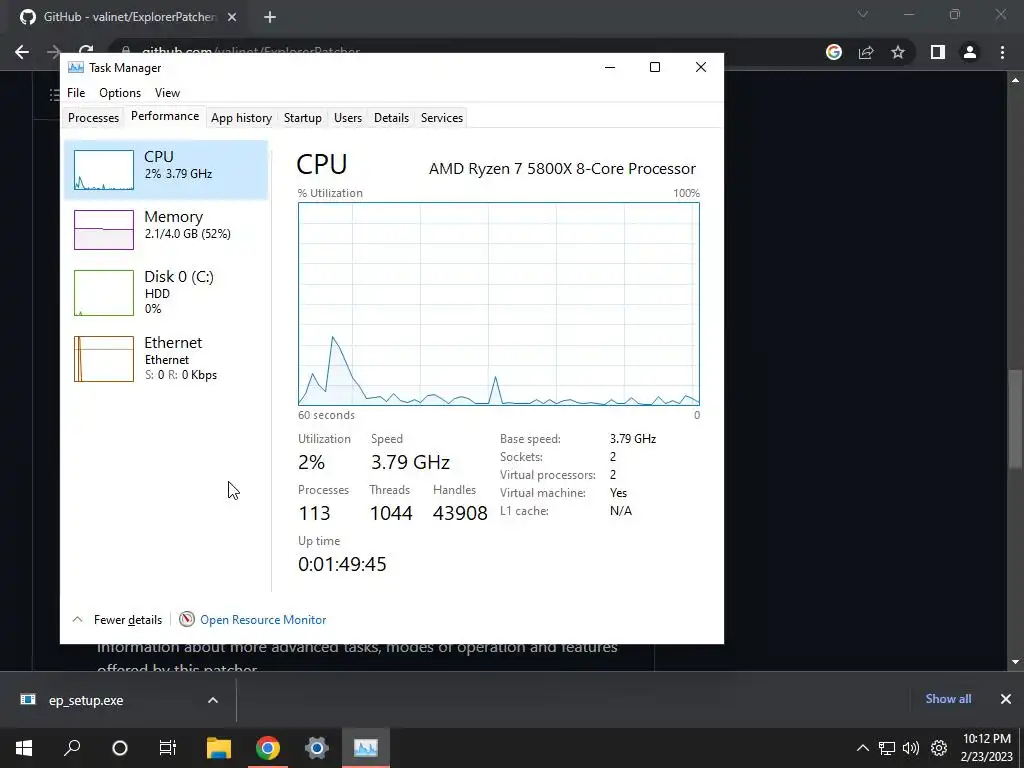Open the Windows Start menu
The height and width of the screenshot is (768, 1024).
[24, 748]
